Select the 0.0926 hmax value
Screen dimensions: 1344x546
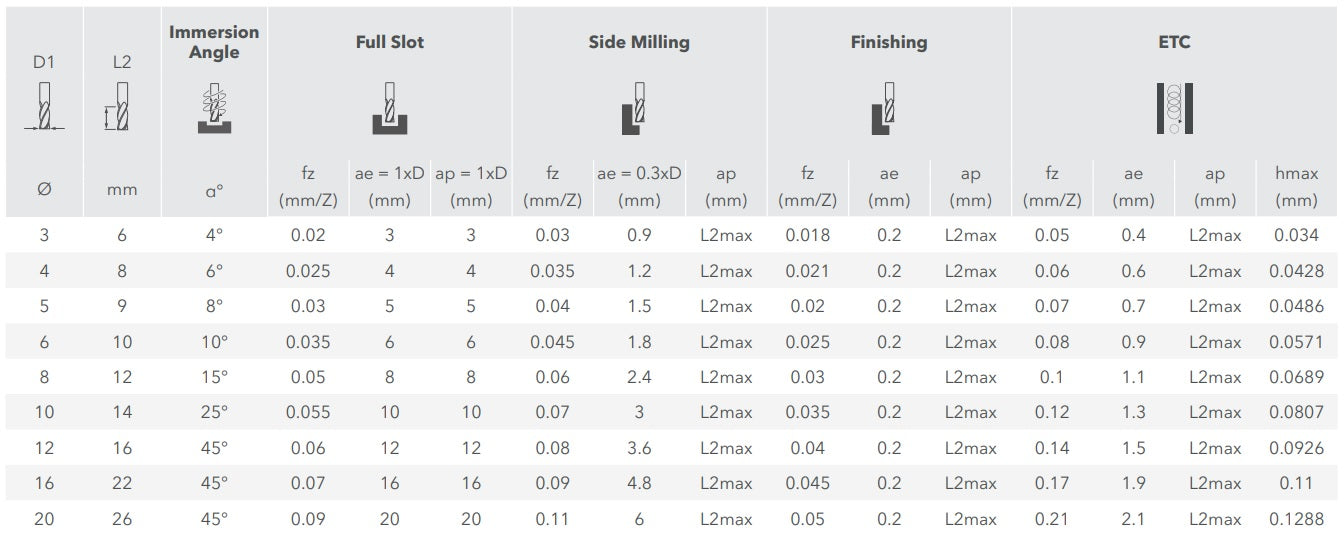(x=1296, y=448)
